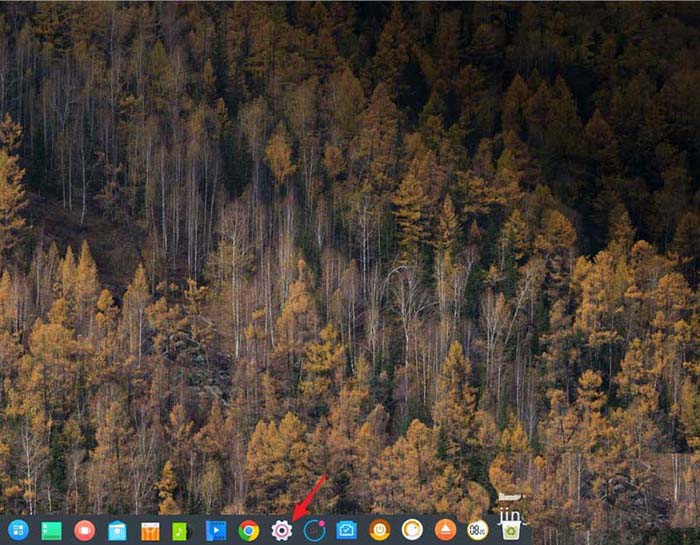Click the blue circular ring icon with pink dot
The height and width of the screenshot is (545, 700).
click(314, 530)
